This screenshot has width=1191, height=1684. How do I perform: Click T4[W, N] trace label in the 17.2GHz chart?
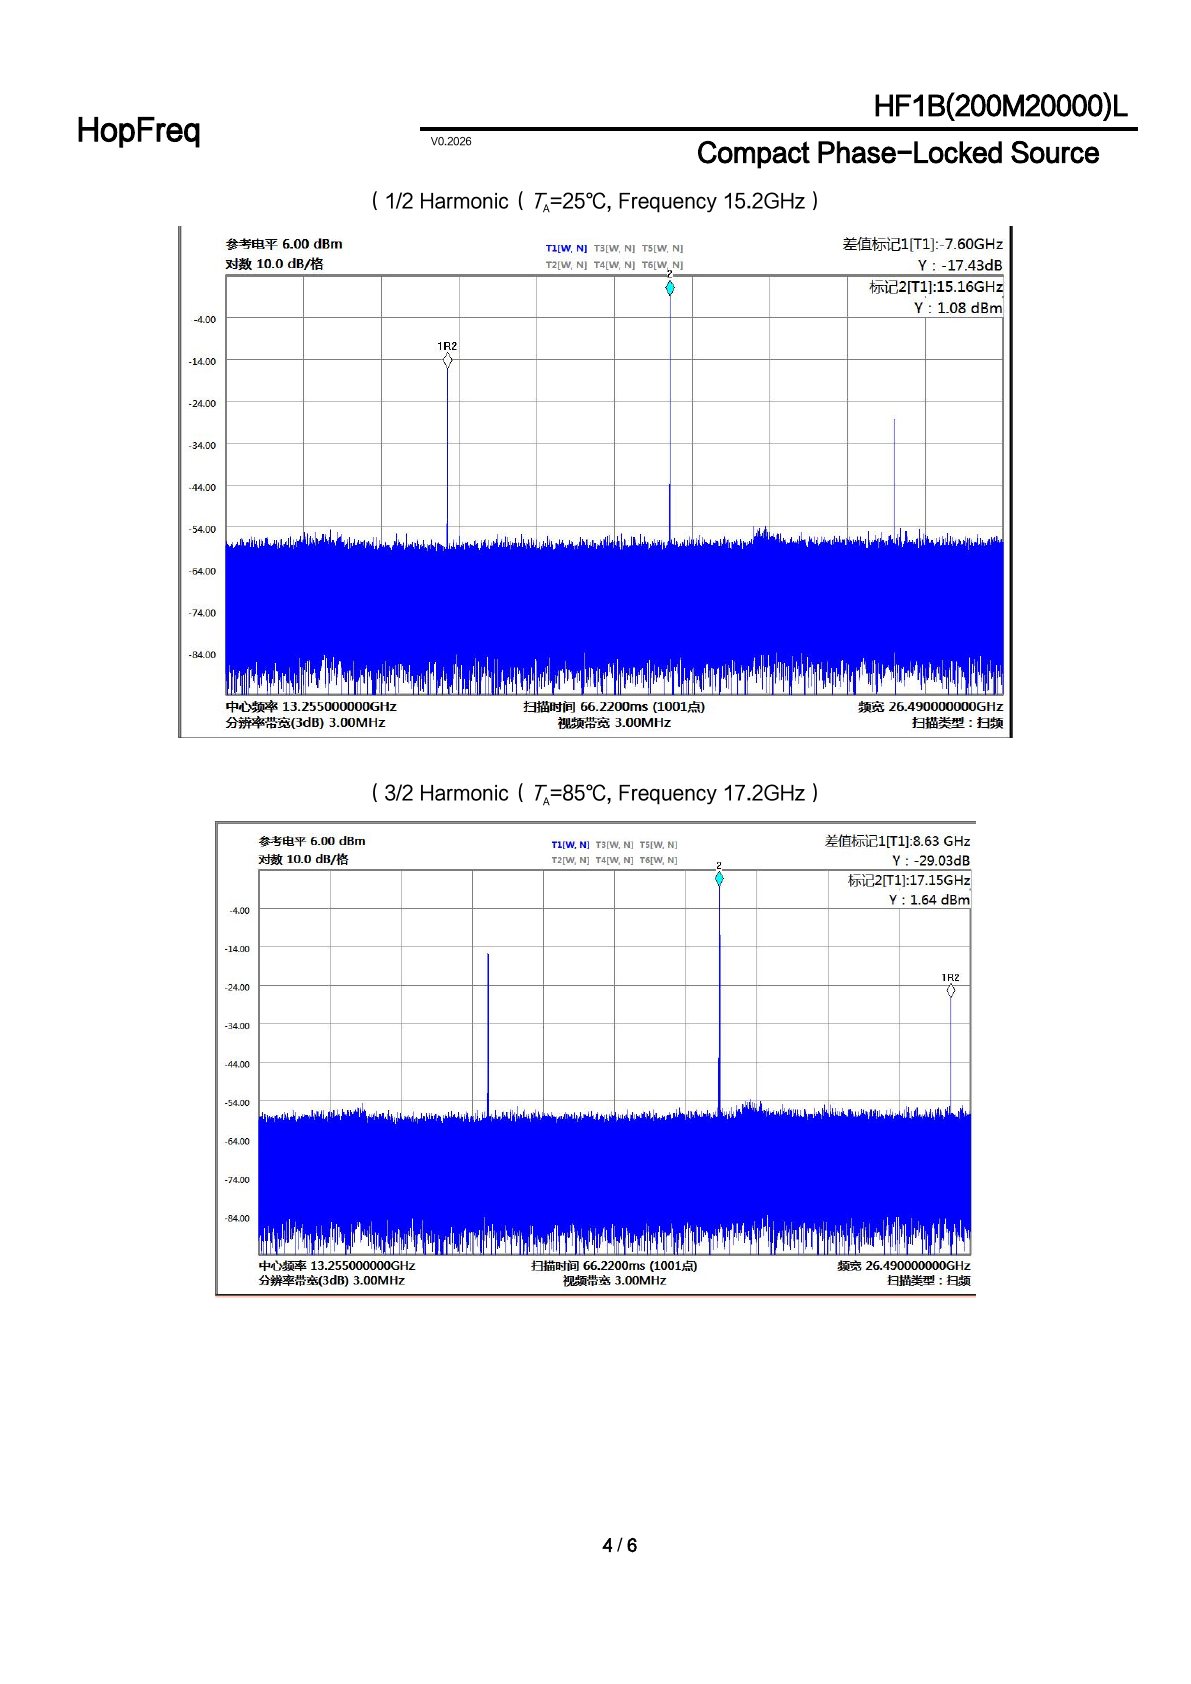tap(614, 860)
